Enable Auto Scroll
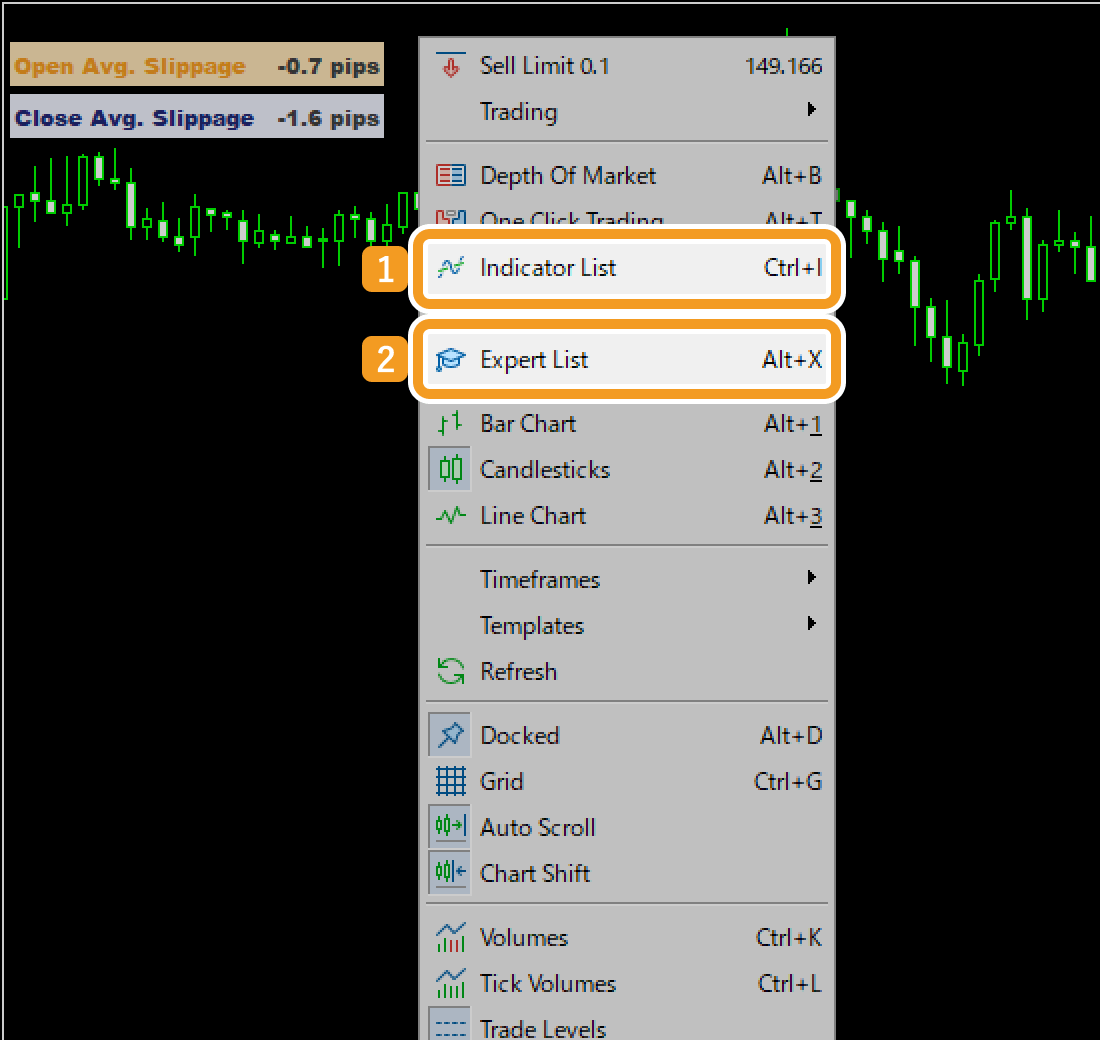The image size is (1100, 1040). 450,827
